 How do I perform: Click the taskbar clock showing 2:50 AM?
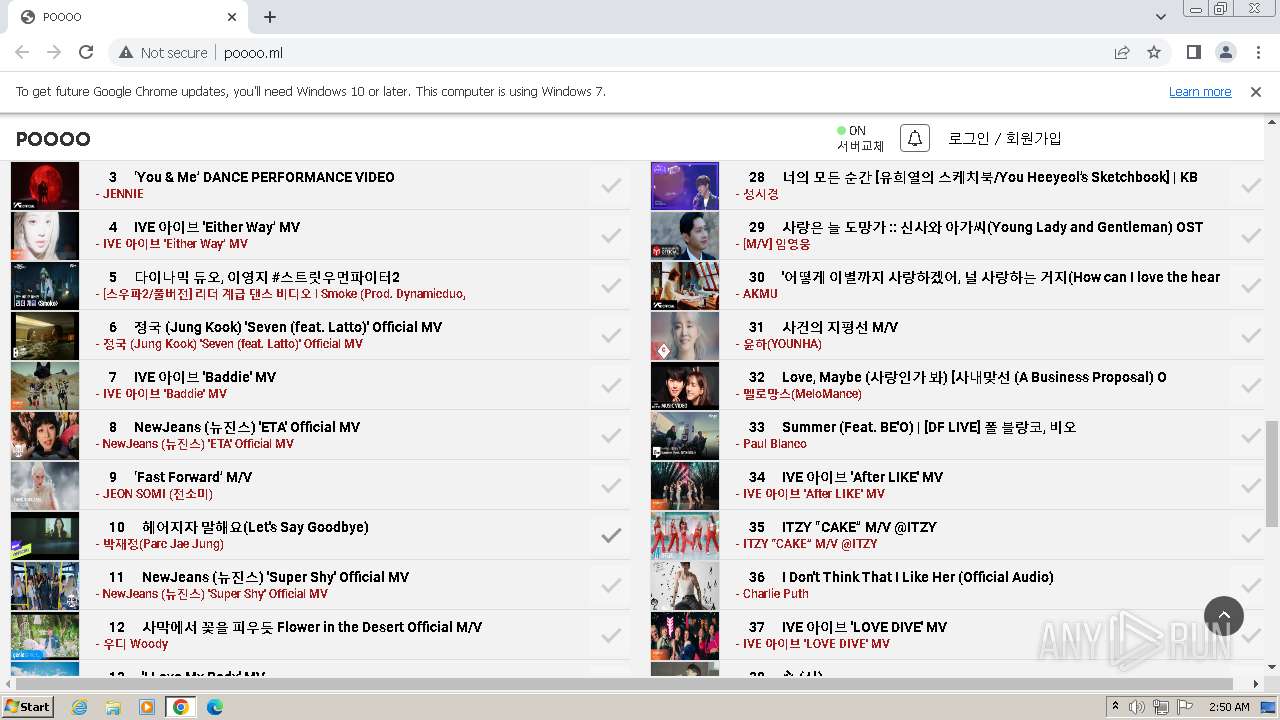(x=1229, y=707)
